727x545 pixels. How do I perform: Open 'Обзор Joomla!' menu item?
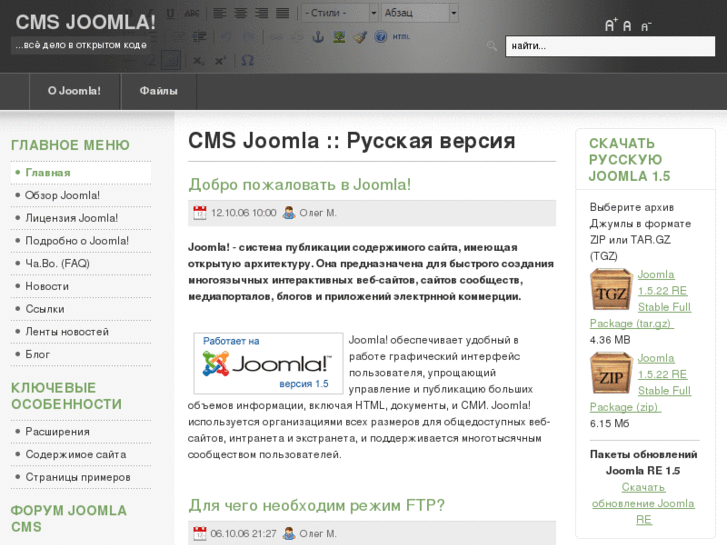[81, 195]
